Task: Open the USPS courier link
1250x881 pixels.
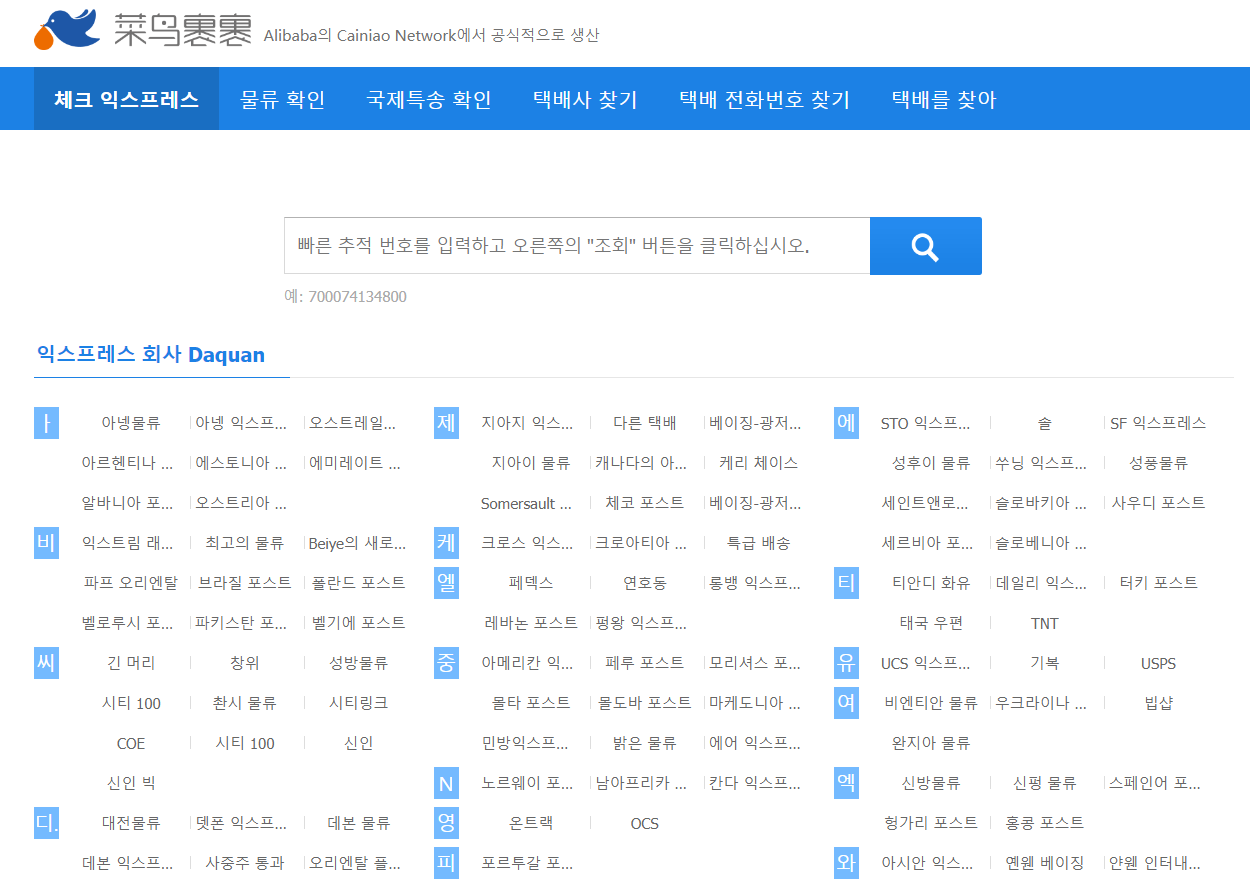Action: (1158, 663)
